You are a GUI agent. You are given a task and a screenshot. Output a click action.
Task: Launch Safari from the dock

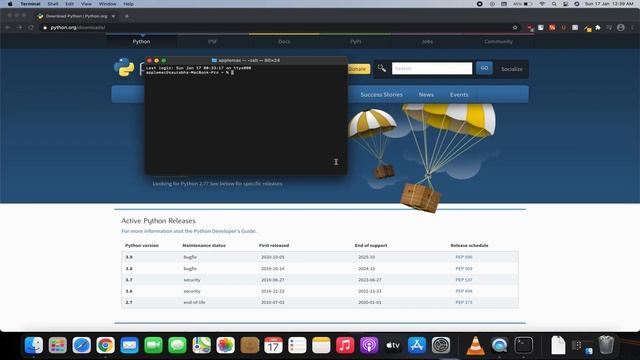[82, 345]
